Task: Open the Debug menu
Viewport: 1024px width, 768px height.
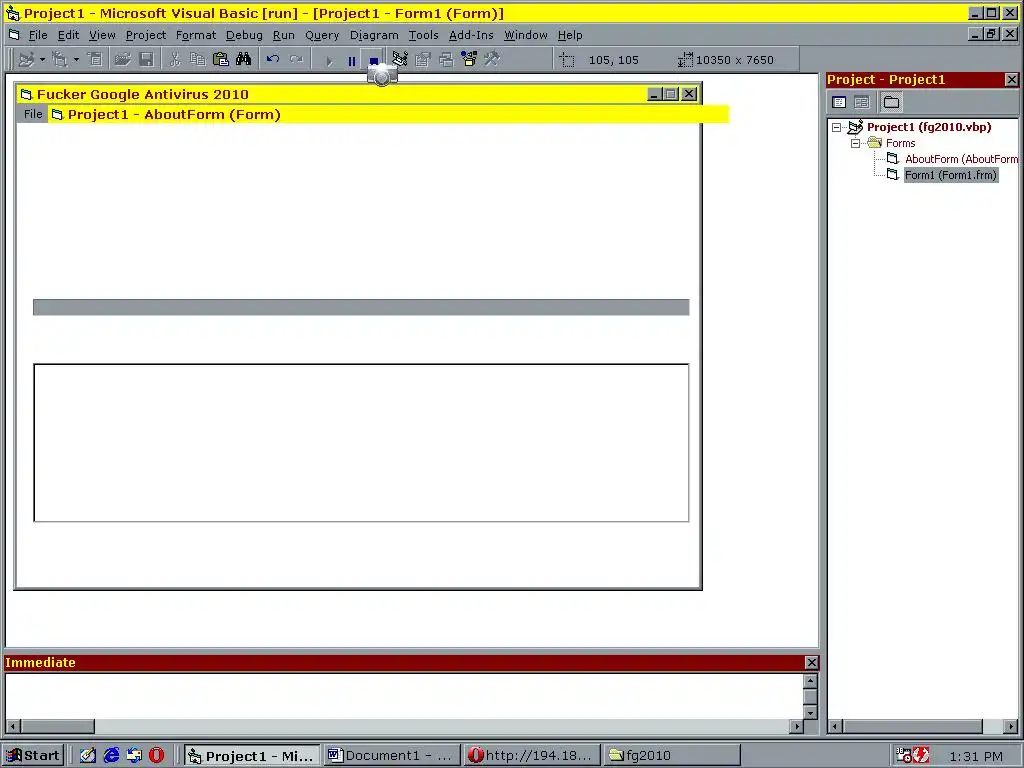Action: (244, 35)
